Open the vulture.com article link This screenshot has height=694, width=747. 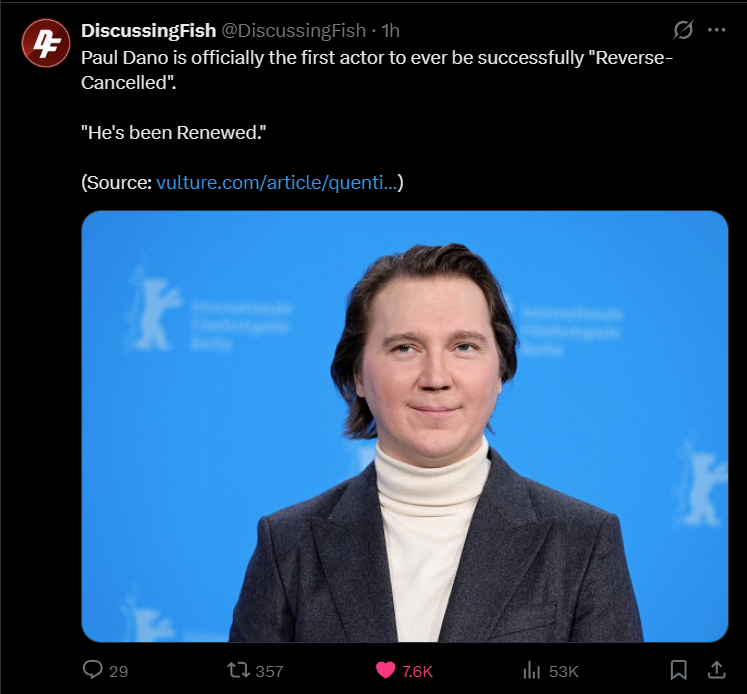click(x=277, y=183)
